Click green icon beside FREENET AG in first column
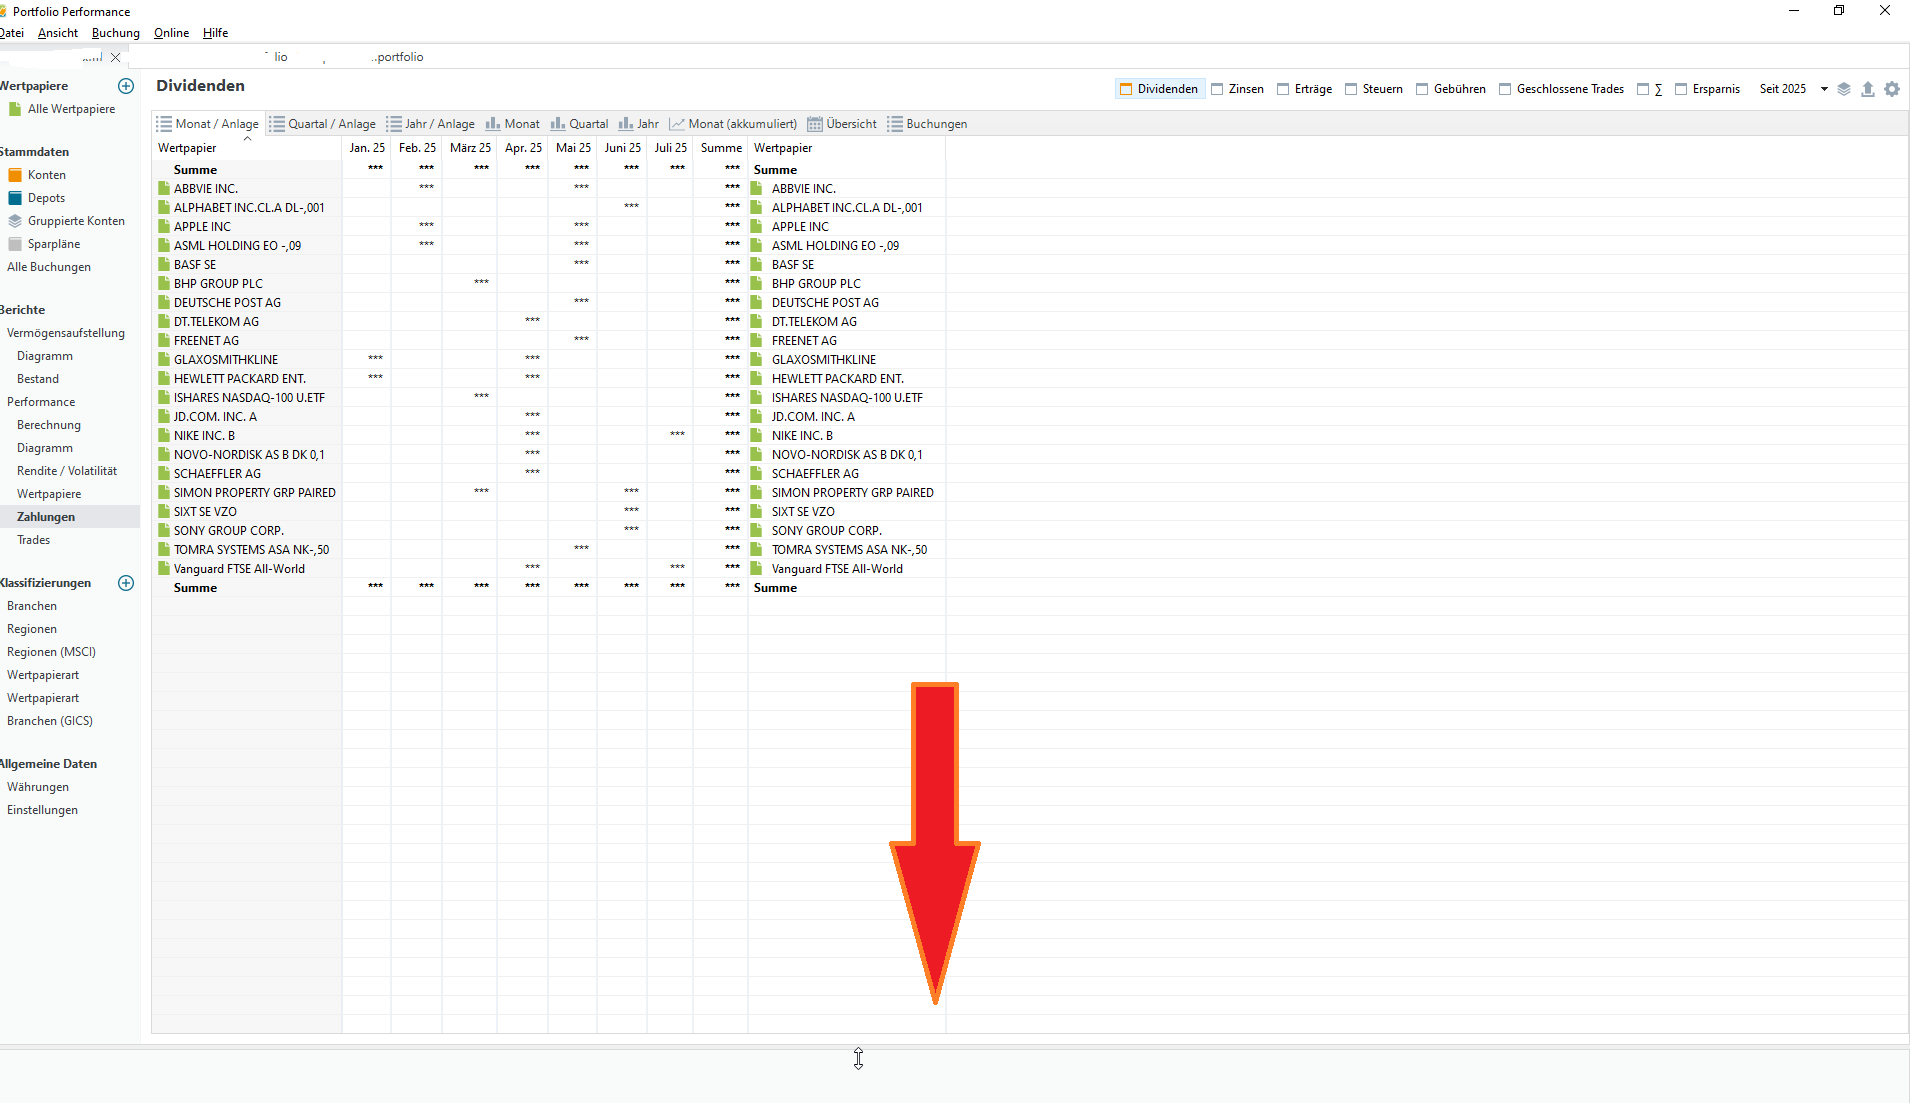Screen dimensions: 1910x1103 tap(164, 340)
